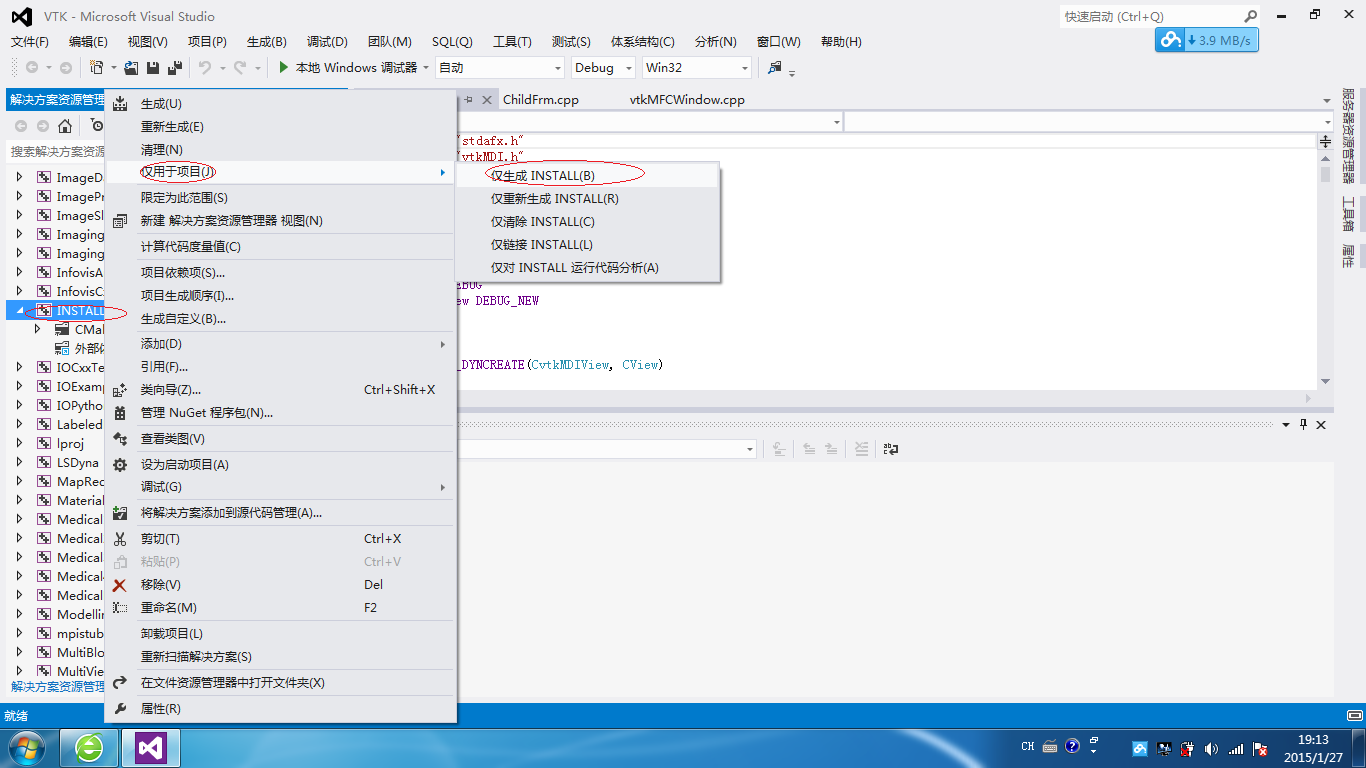Close the active document tab
Viewport: 1366px width, 768px height.
tap(487, 100)
